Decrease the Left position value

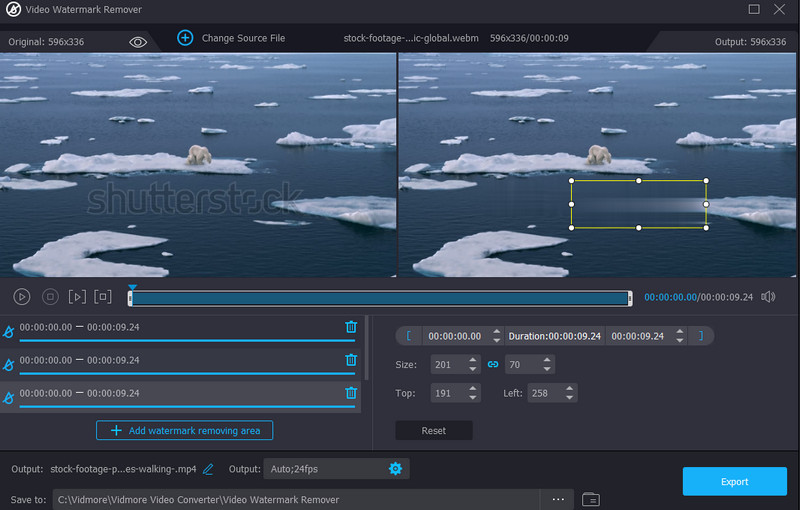(x=569, y=397)
